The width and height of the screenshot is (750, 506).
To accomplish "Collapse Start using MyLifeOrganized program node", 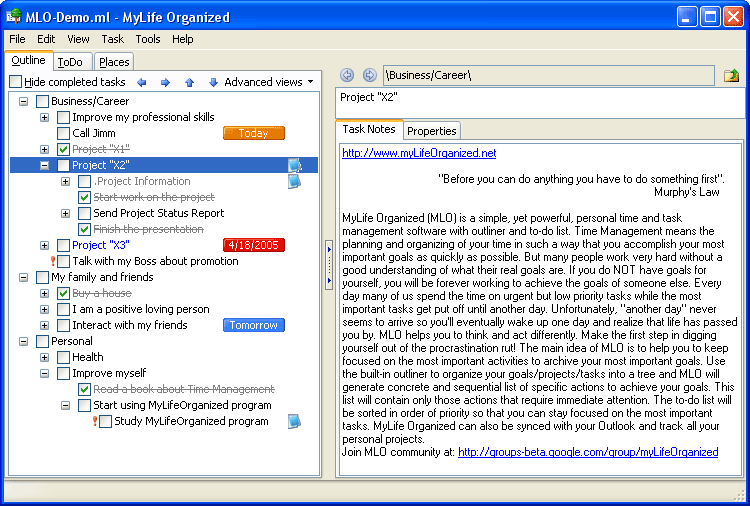I will tap(66, 406).
